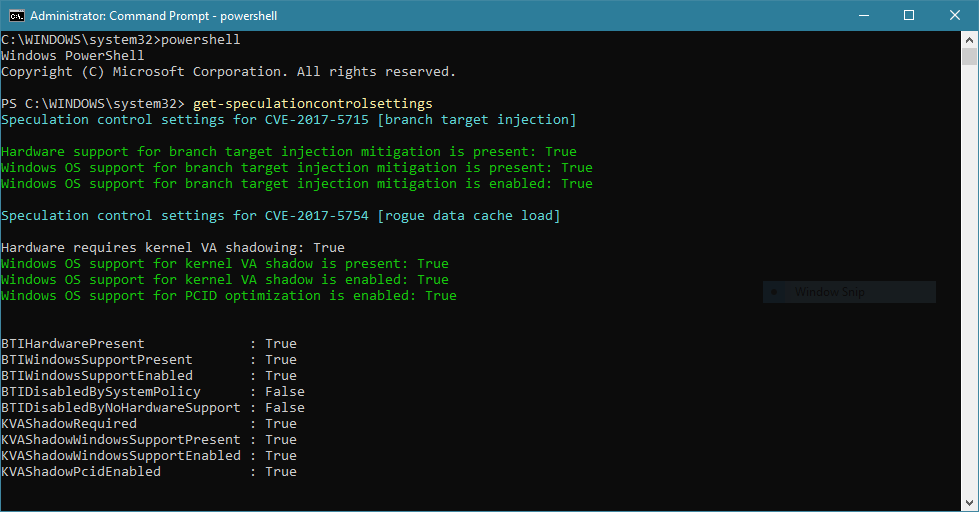Click the faint Window Snip overlay label

click(829, 292)
